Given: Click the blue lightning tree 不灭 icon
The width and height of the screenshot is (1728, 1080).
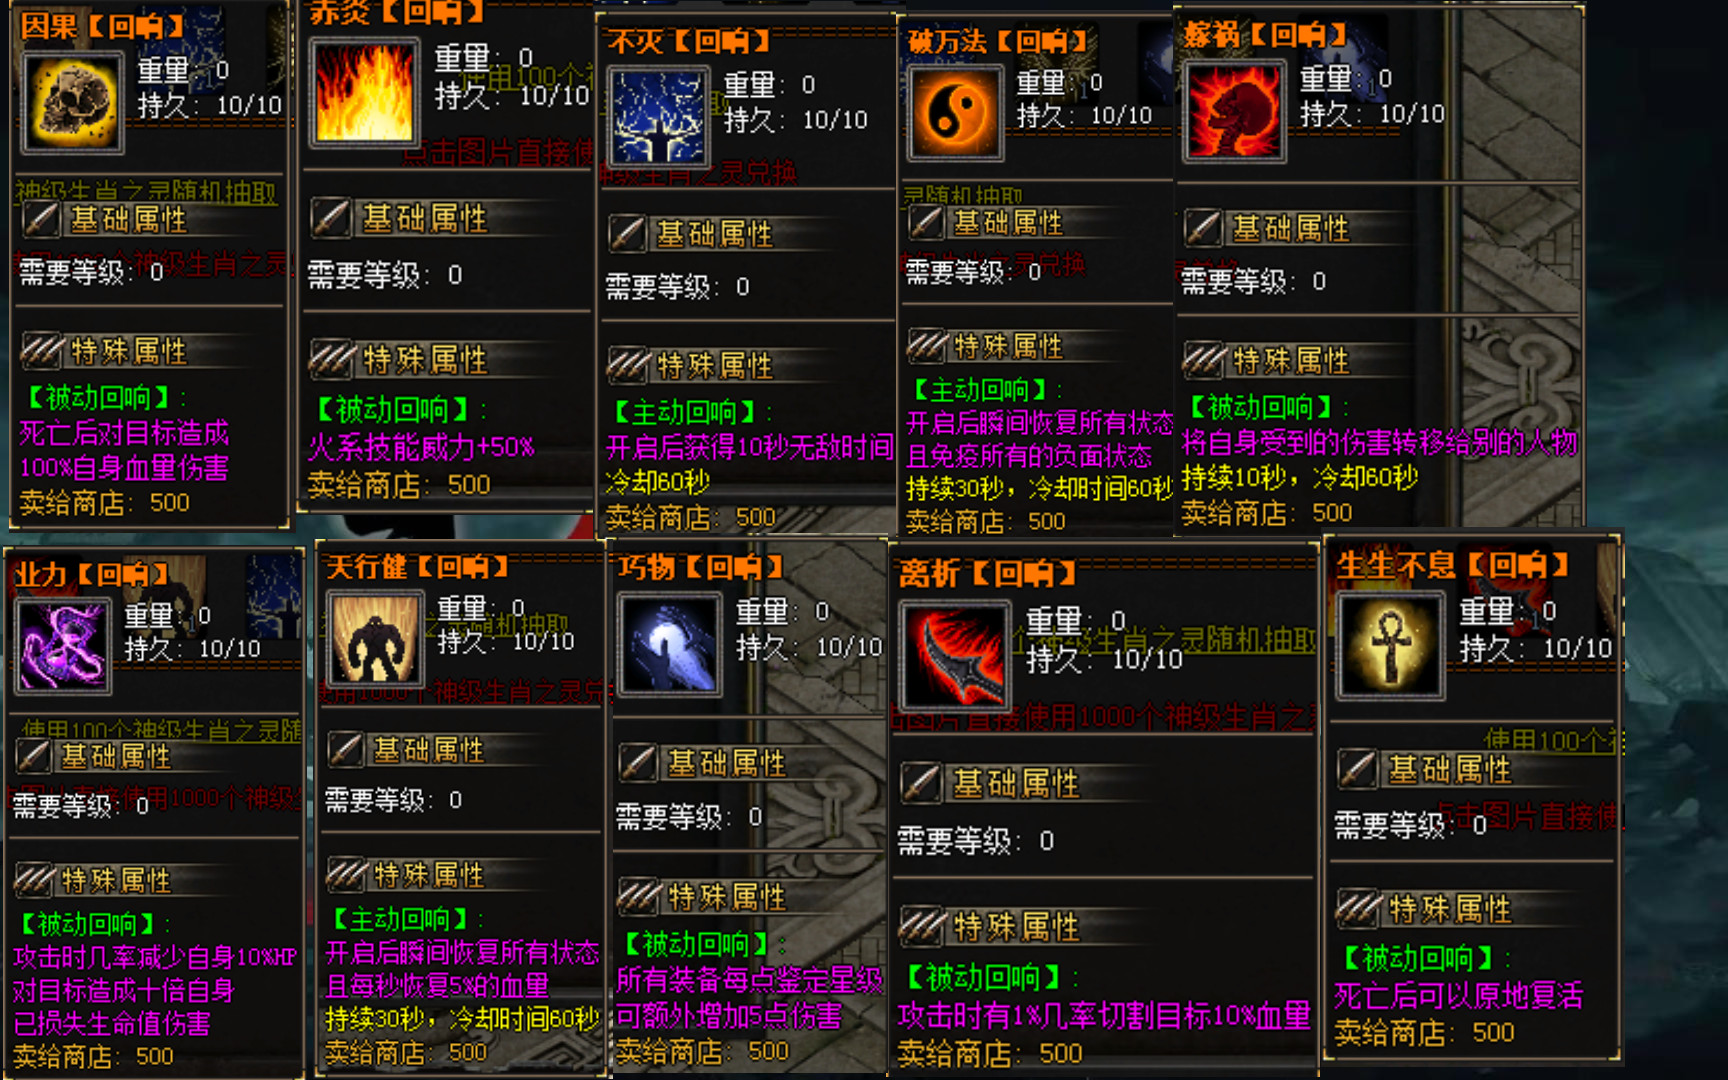Looking at the screenshot, I should [658, 116].
